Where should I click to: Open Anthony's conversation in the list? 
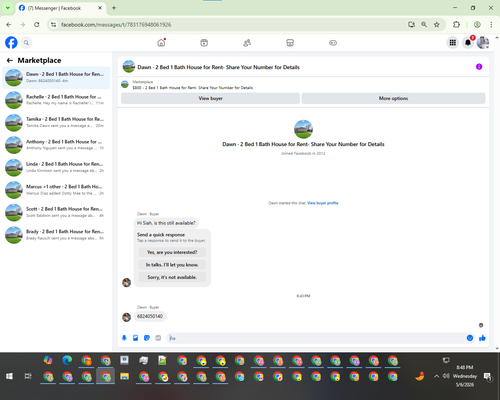pos(56,145)
